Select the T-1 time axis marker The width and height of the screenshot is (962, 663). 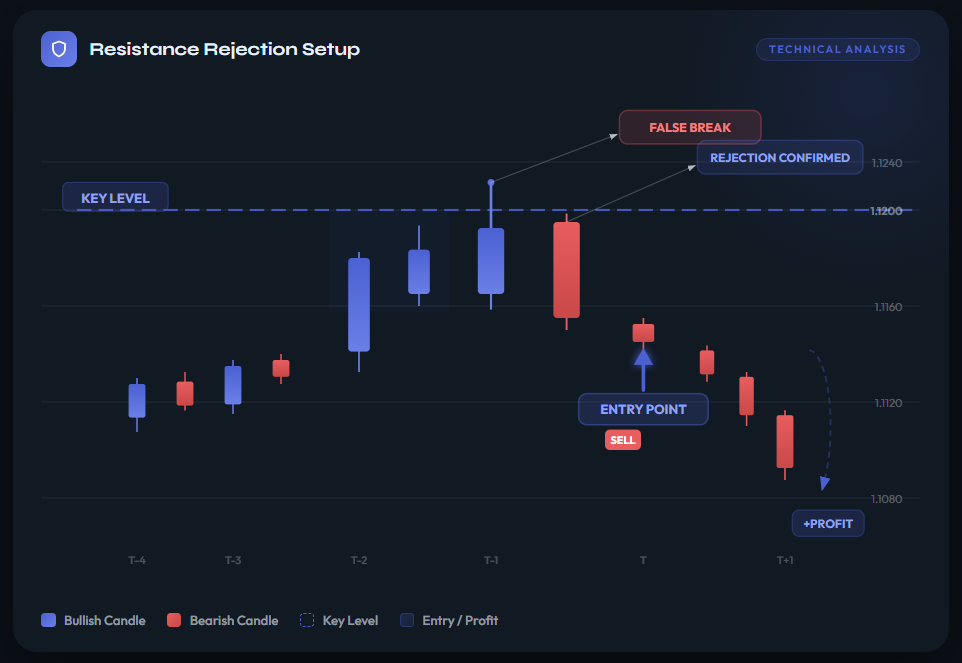pyautogui.click(x=491, y=560)
